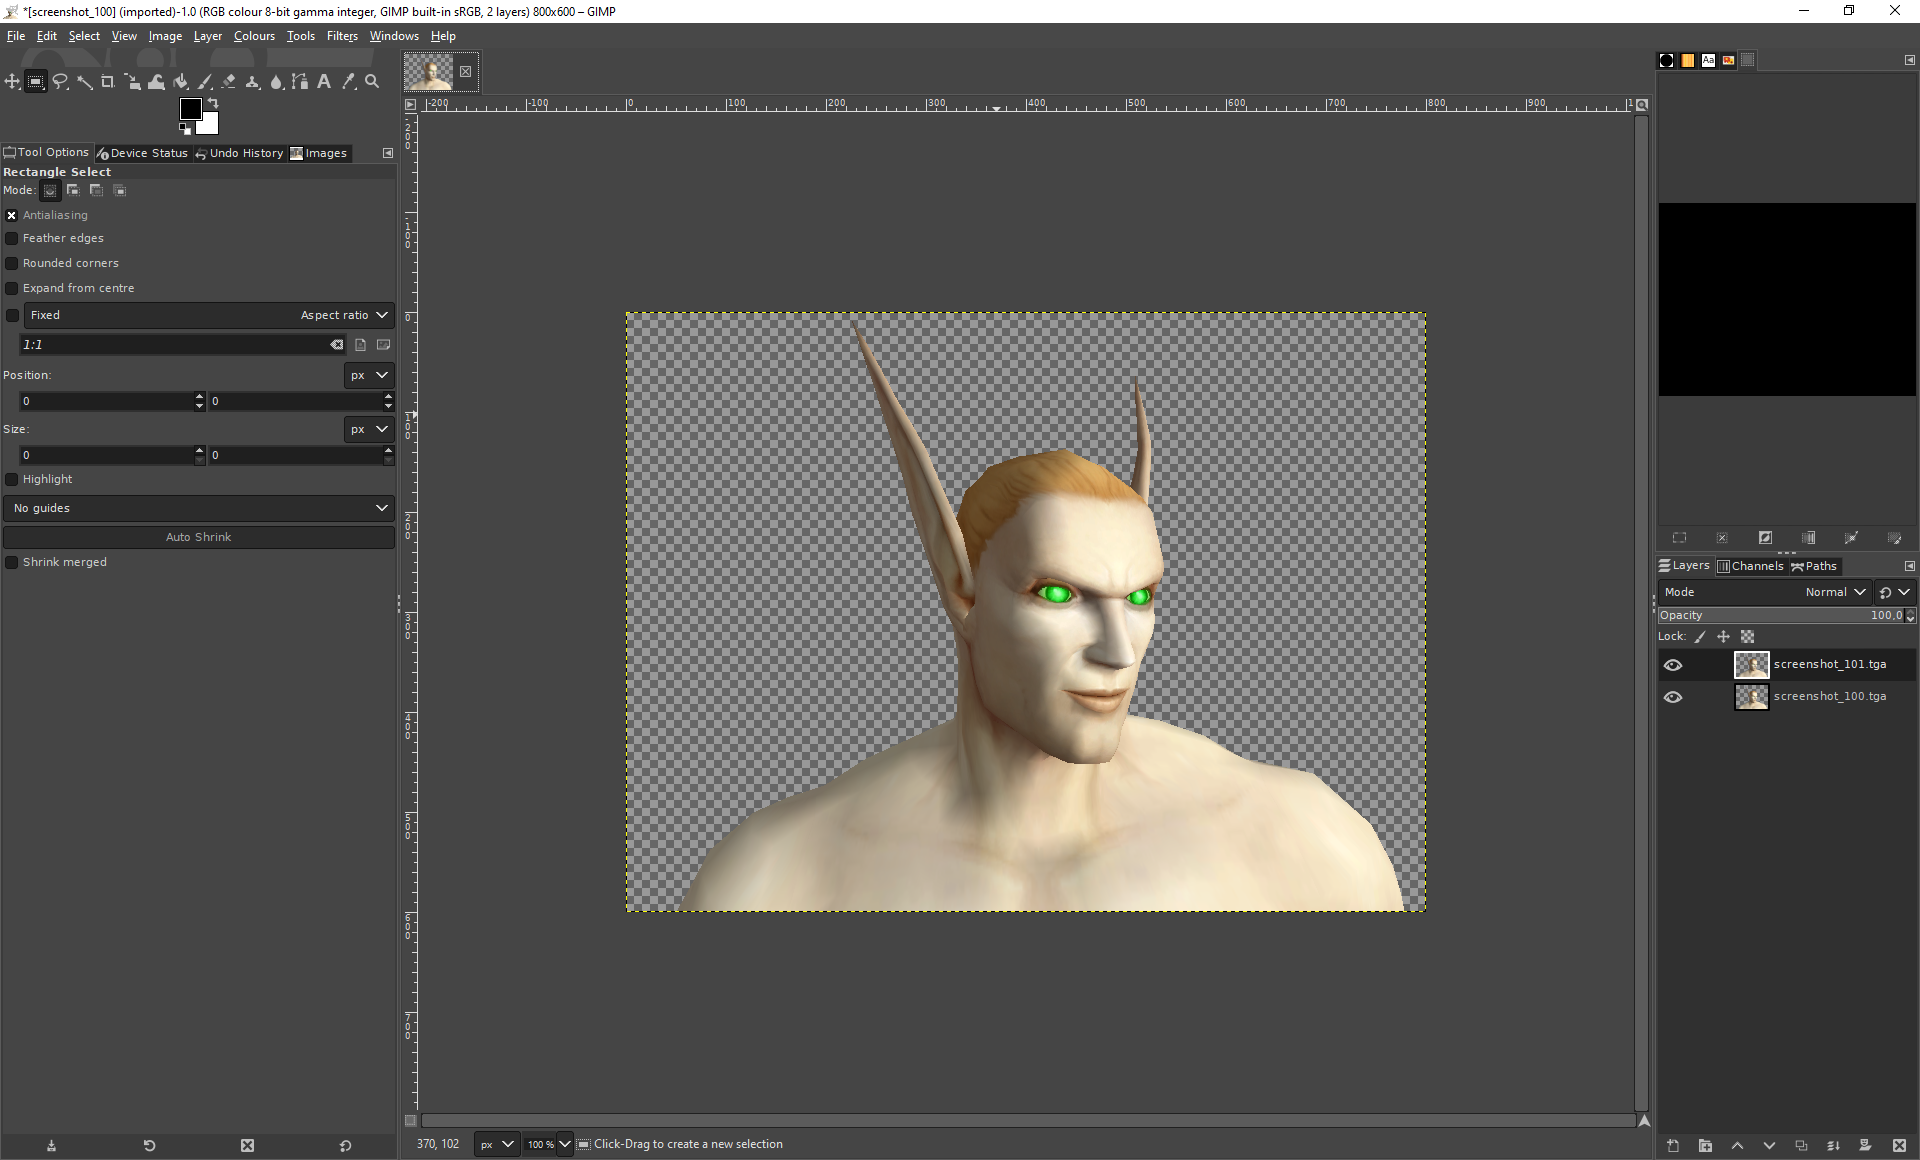Click the black foreground colour swatch
Viewport: 1920px width, 1160px height.
click(x=189, y=108)
